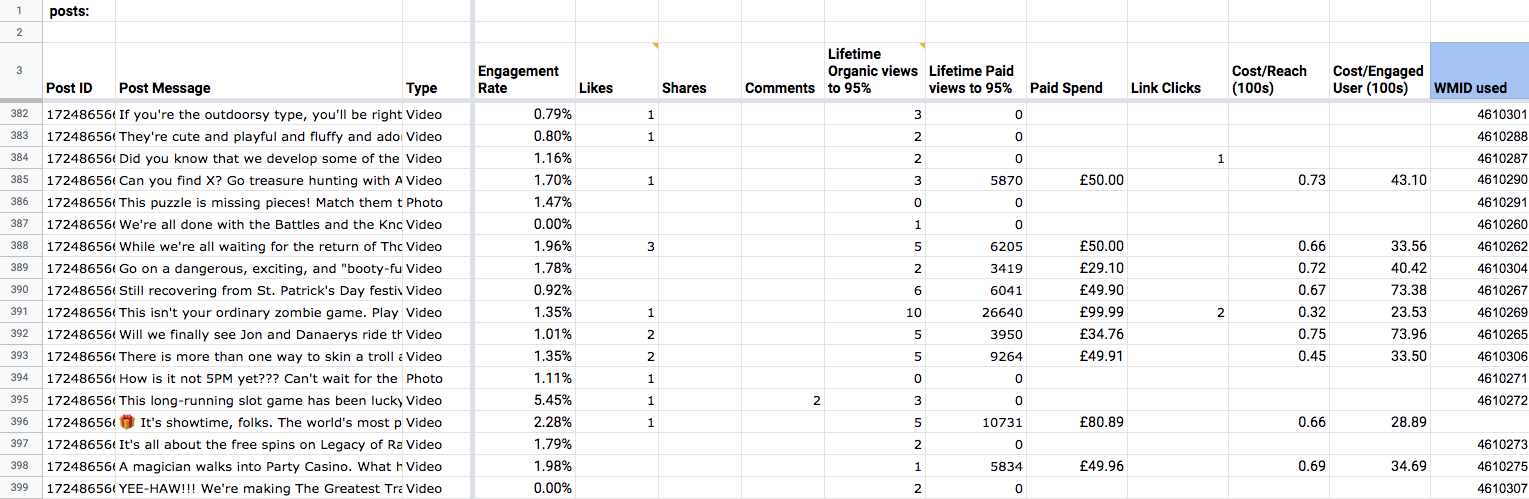Screen dimensions: 1529x499
Task: Select row number 3 header
Action: click(x=21, y=71)
